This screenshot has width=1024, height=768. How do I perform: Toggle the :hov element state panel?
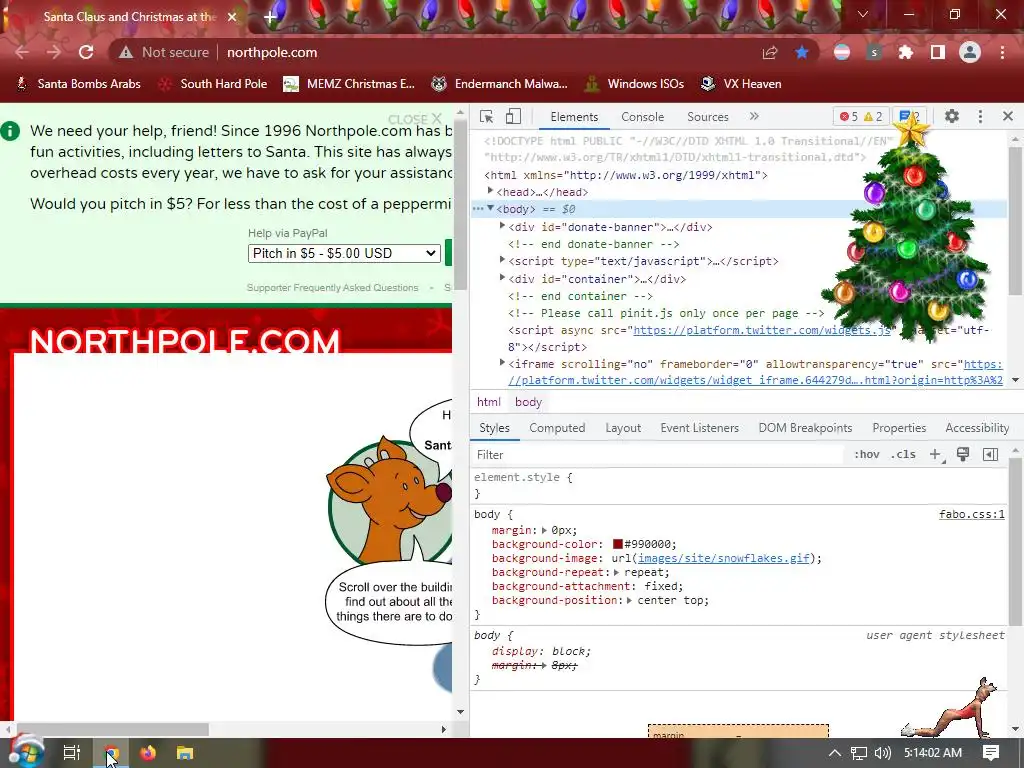click(x=867, y=455)
